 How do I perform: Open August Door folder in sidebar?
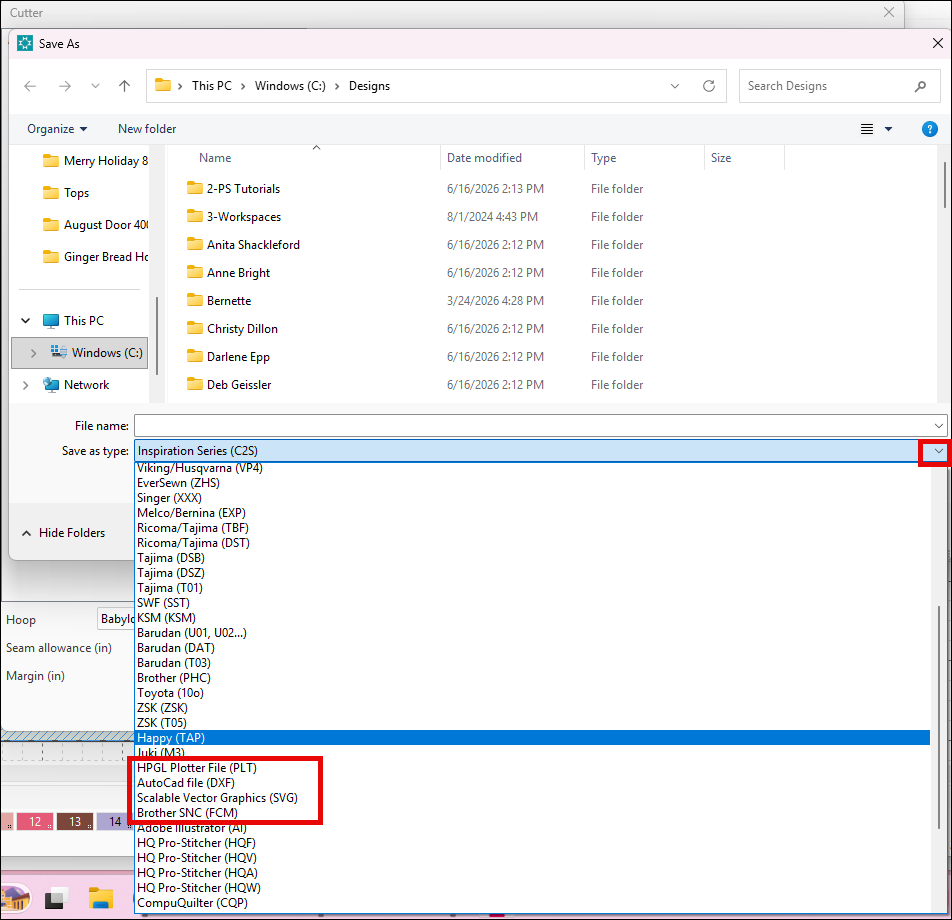pos(95,225)
